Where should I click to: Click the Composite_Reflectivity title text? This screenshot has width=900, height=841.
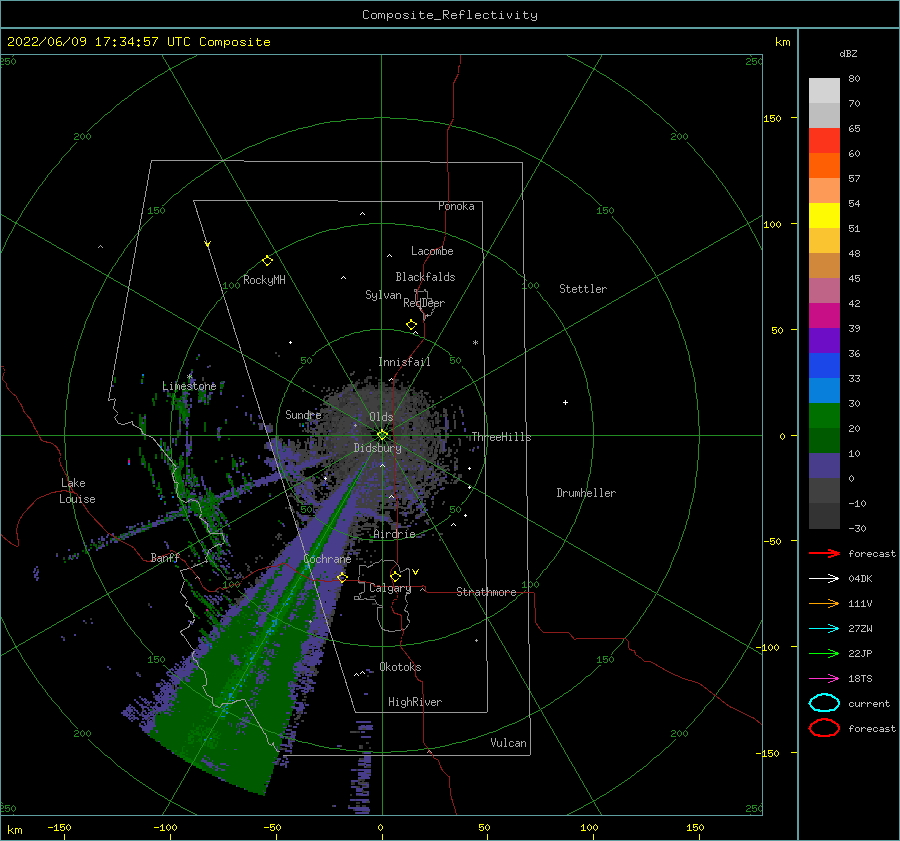(450, 15)
